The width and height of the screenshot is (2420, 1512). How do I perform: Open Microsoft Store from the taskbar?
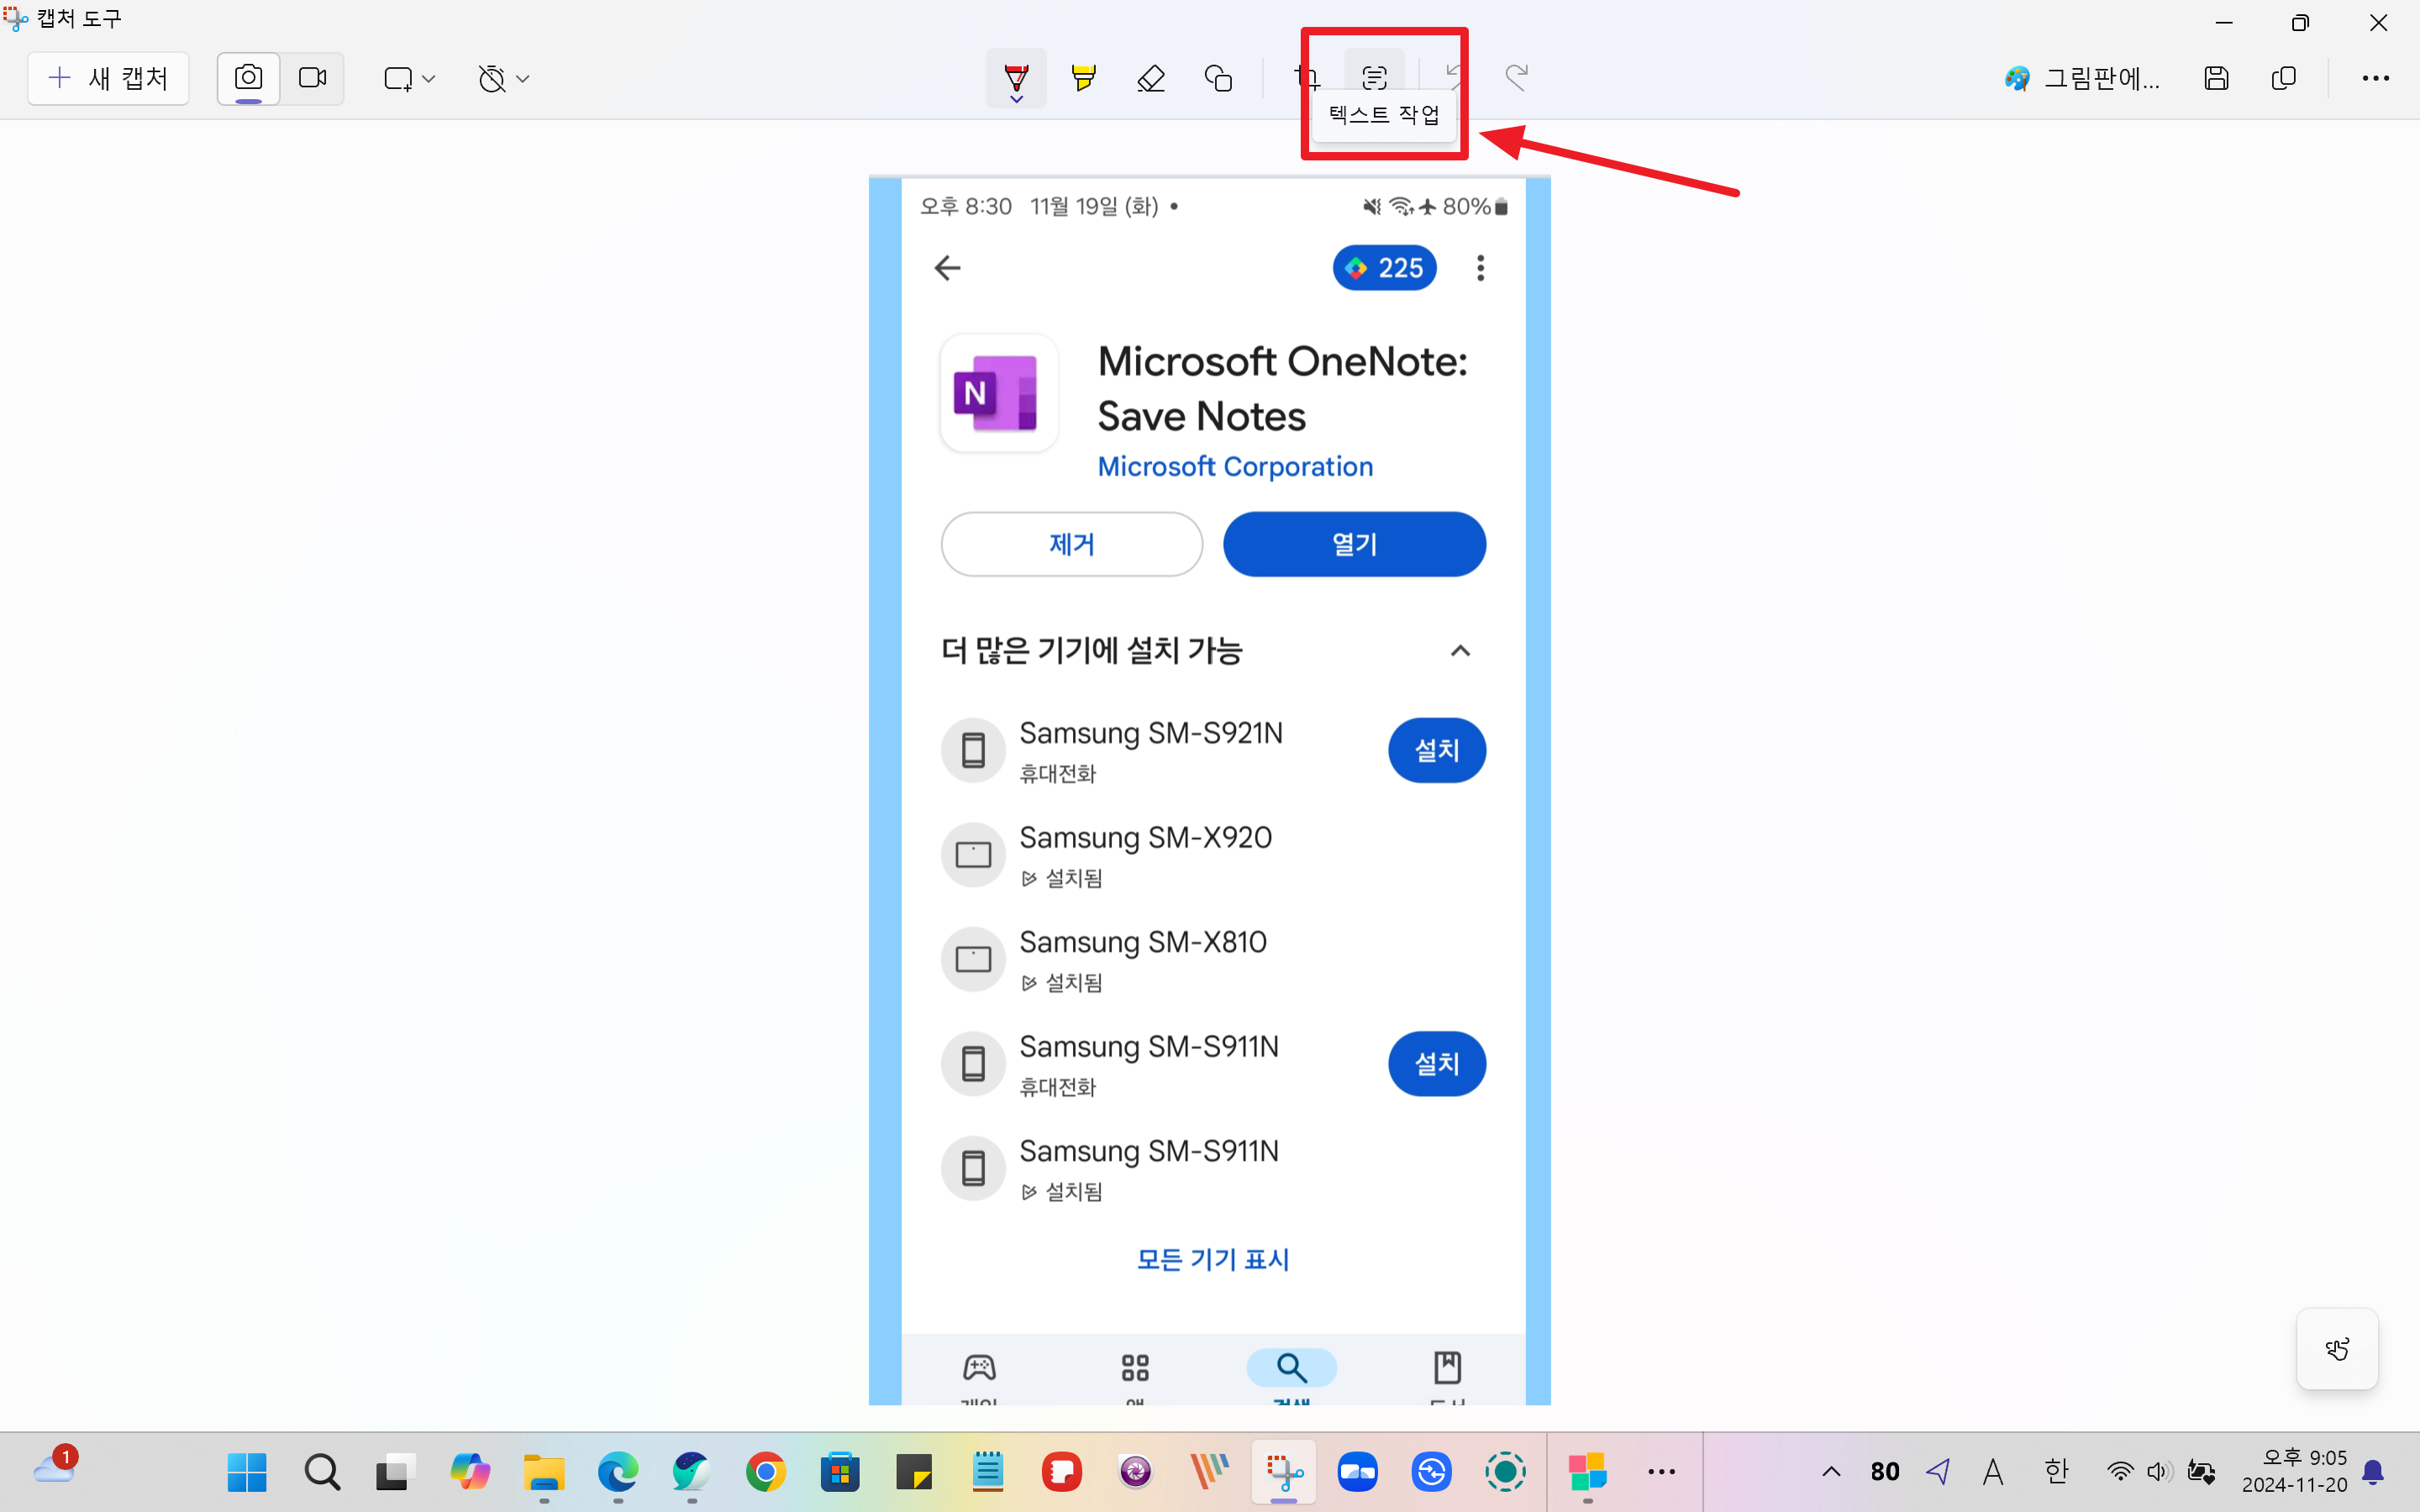coord(840,1472)
